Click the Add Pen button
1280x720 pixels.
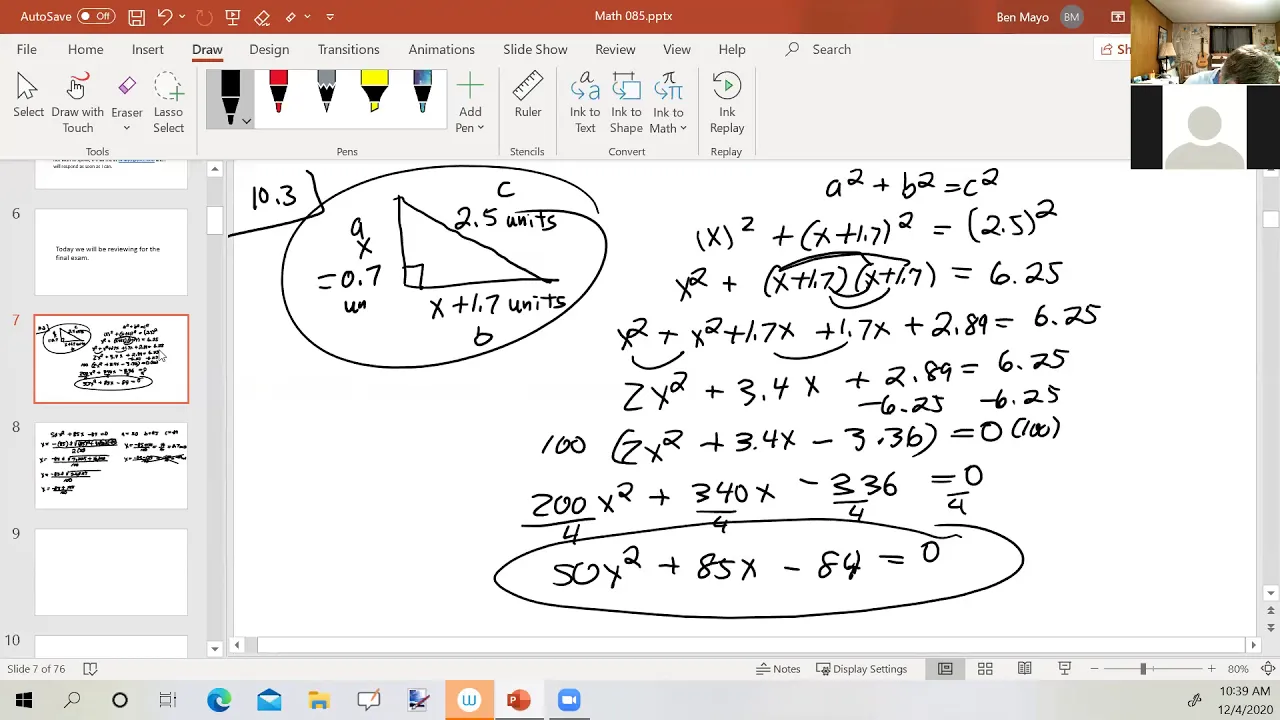[x=470, y=102]
